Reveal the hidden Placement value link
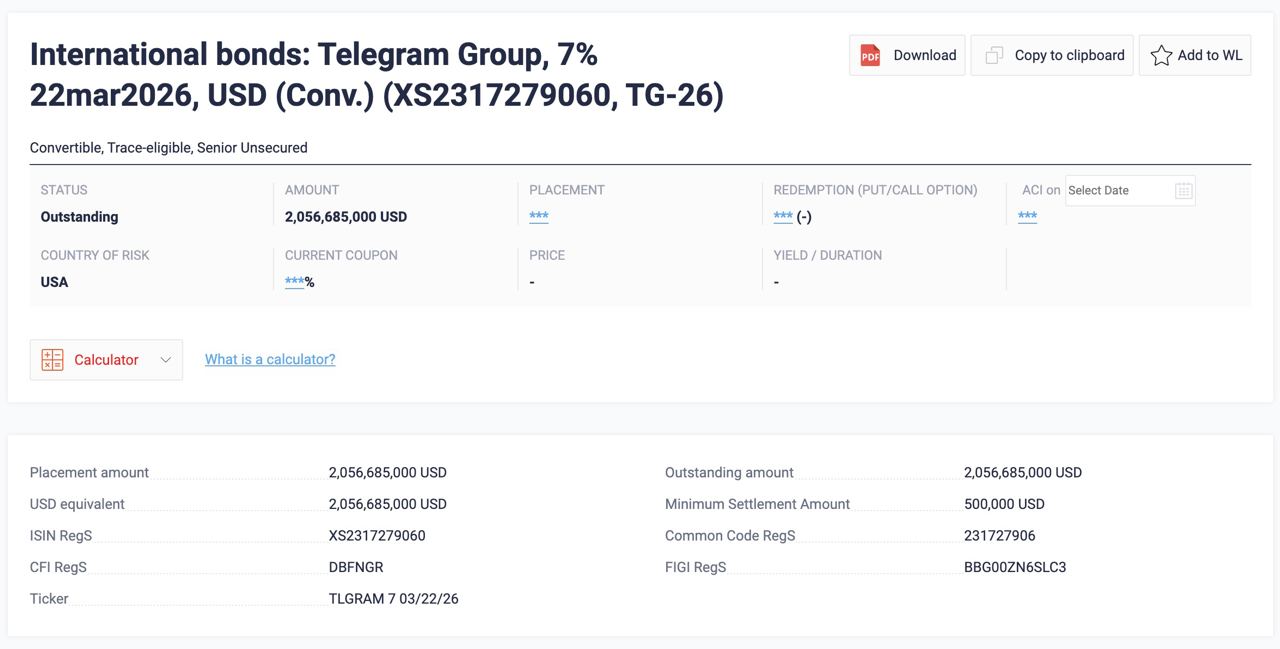 539,217
